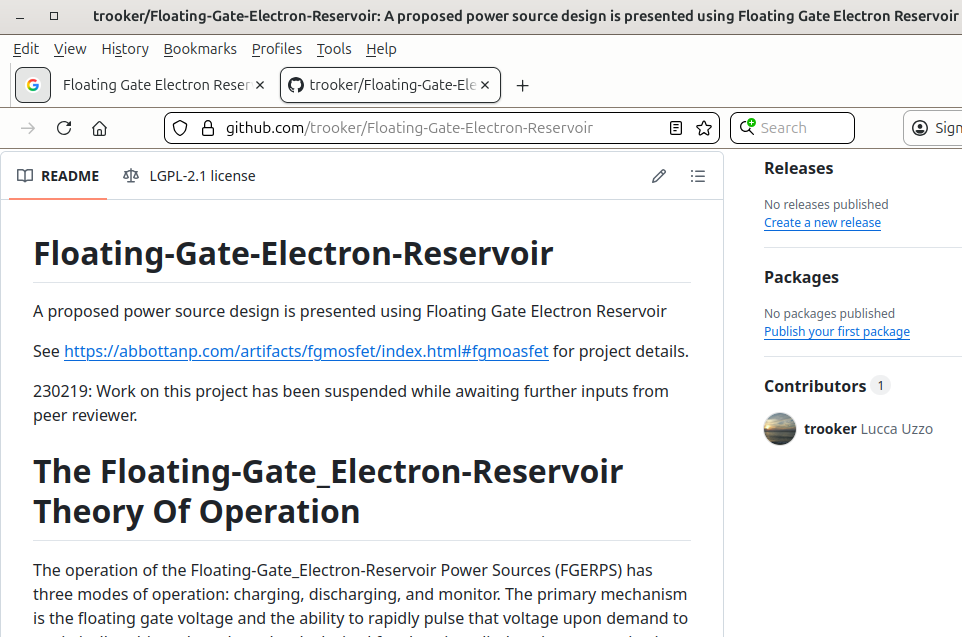Viewport: 962px width, 637px height.
Task: Click the shield tracking protection icon
Action: tap(180, 128)
